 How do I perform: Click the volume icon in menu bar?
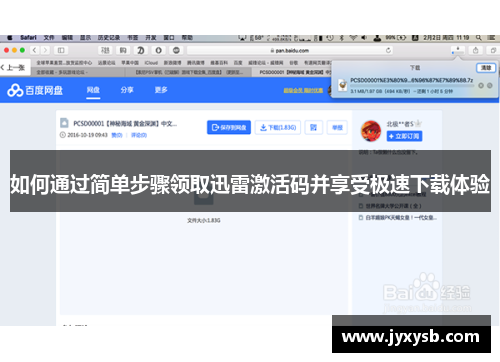tap(364, 38)
